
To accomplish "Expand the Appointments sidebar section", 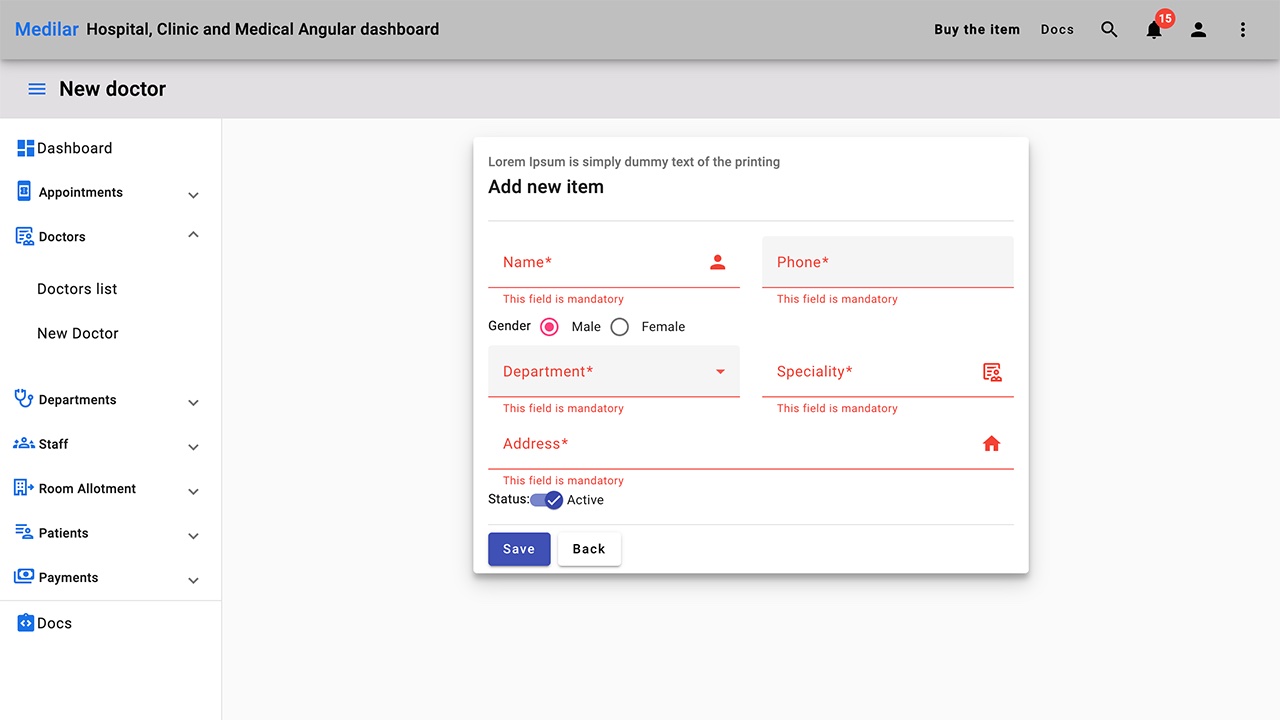I will [x=192, y=194].
